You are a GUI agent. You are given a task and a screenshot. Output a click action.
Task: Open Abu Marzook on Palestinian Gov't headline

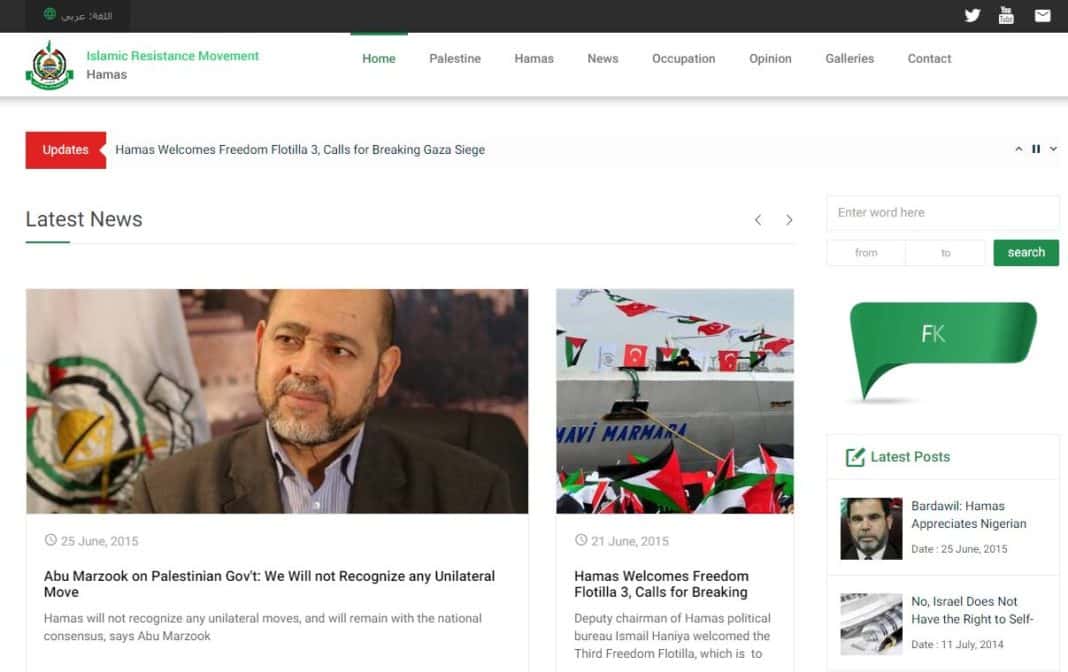point(269,584)
